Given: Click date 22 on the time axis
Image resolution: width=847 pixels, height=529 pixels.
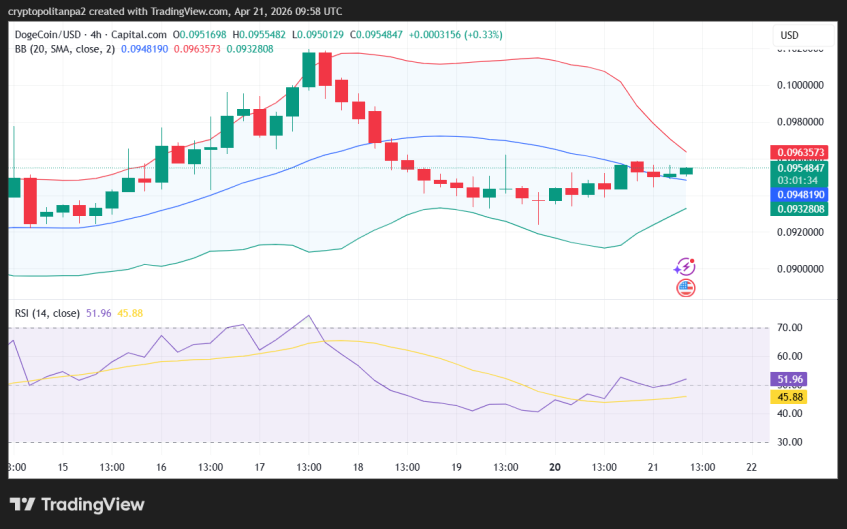Looking at the screenshot, I should click(751, 467).
